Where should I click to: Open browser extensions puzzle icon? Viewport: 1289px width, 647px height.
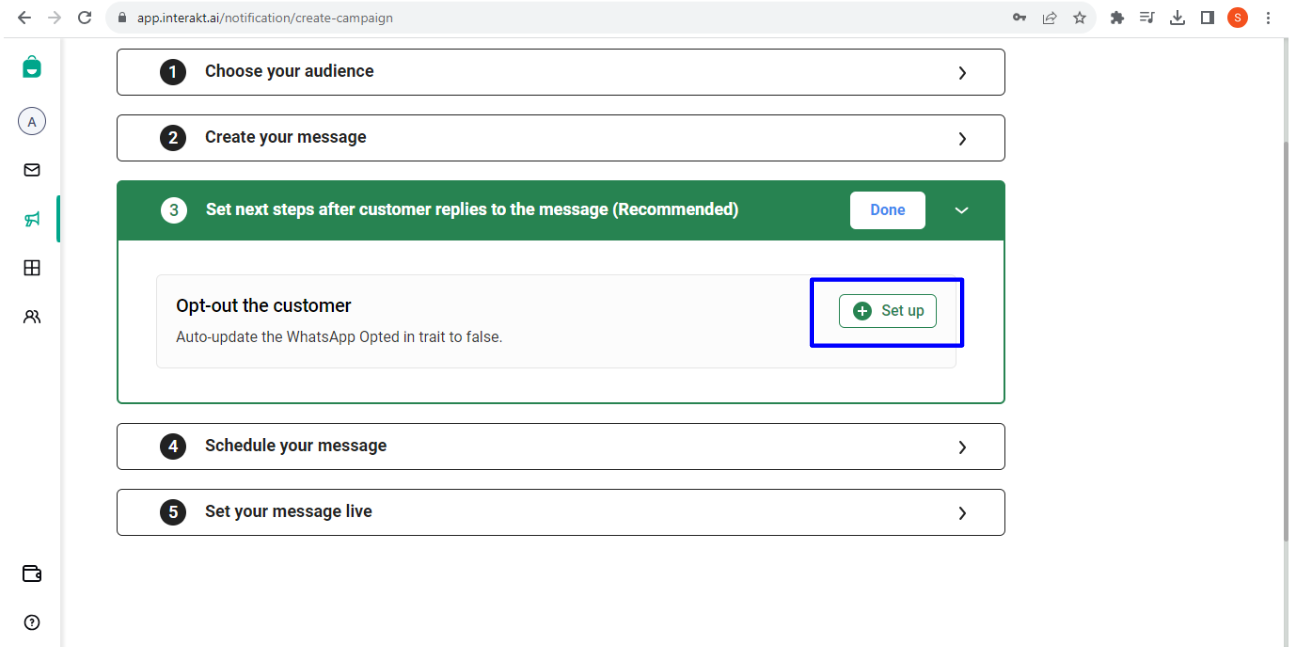click(1117, 17)
